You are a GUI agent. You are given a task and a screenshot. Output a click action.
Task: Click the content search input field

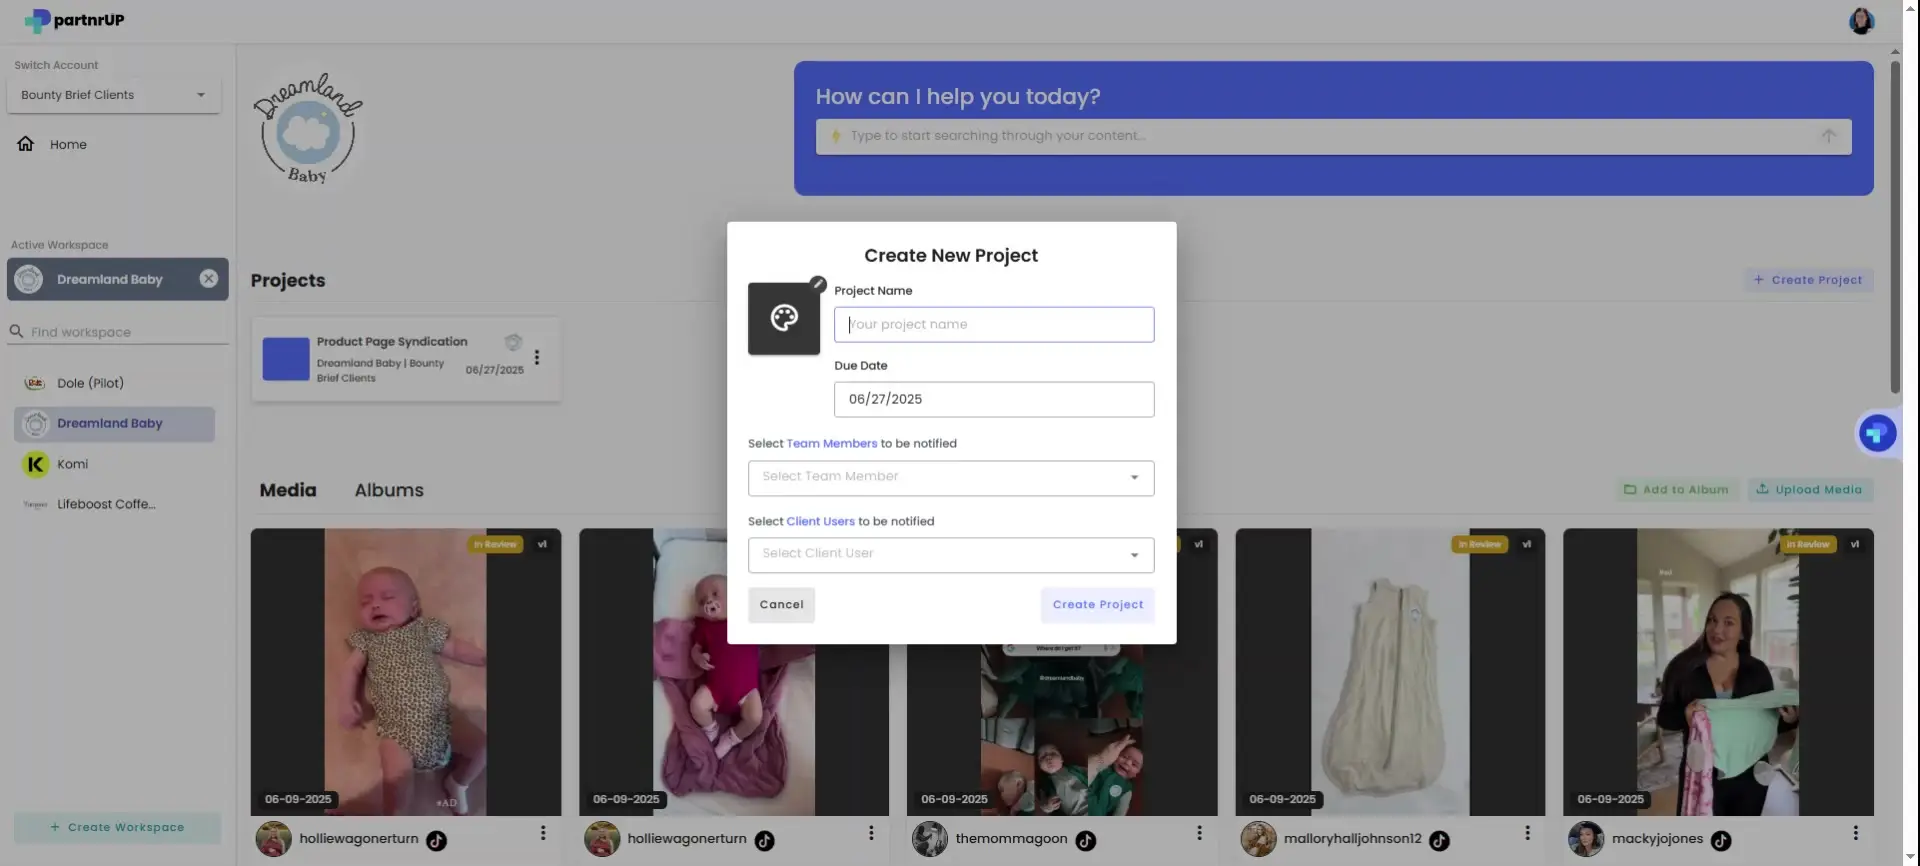pos(1332,136)
